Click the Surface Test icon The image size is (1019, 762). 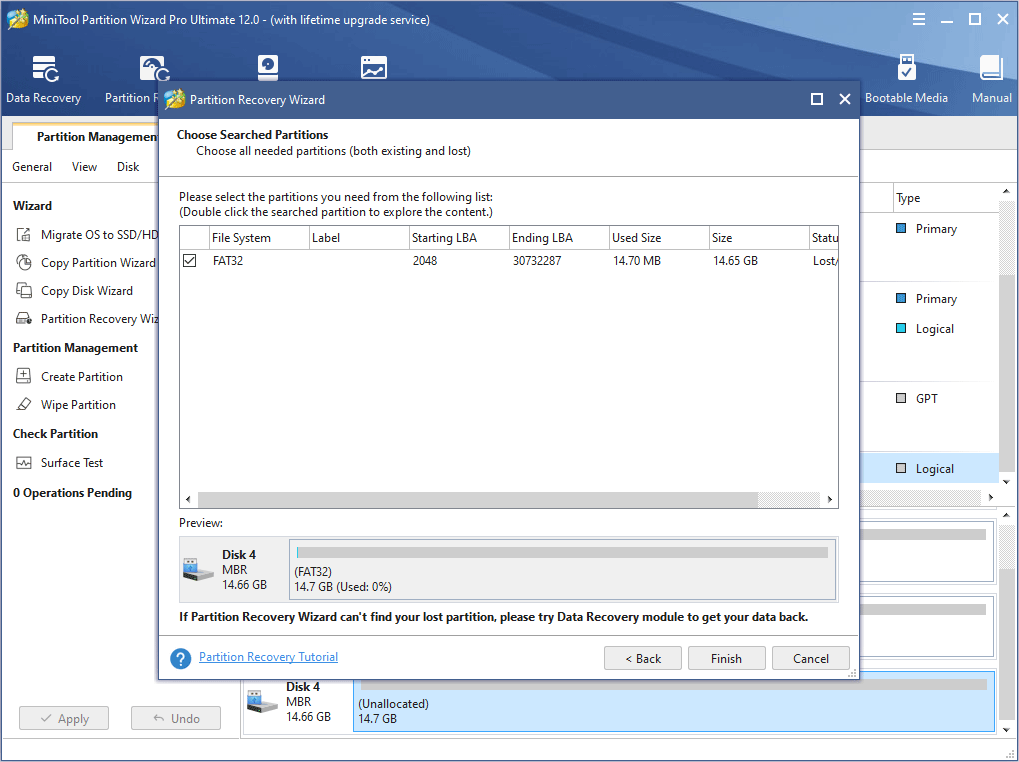coord(23,463)
